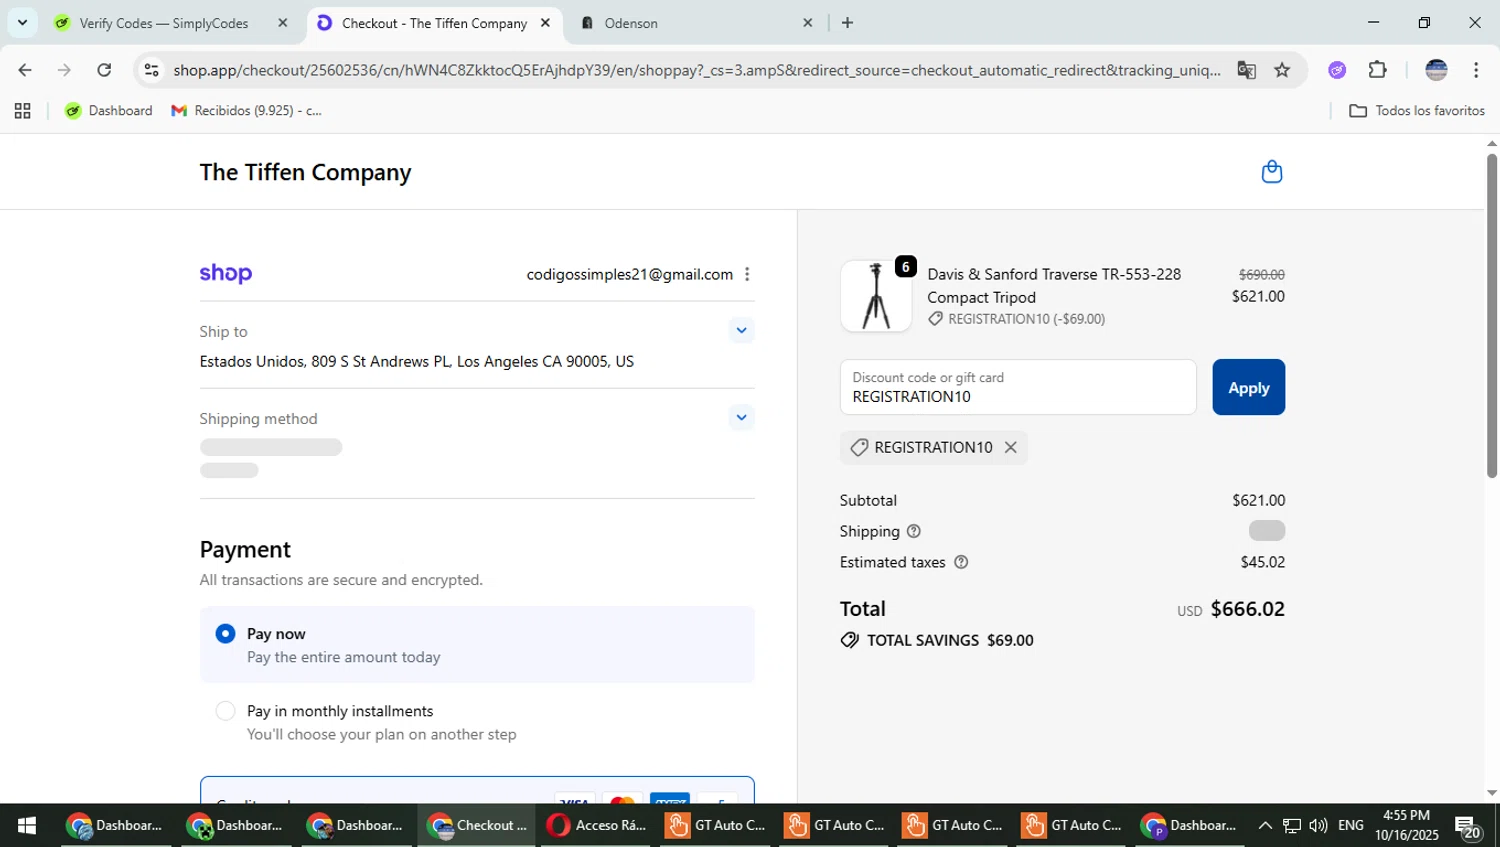
Task: Open the shopping bag cart icon
Action: pyautogui.click(x=1271, y=172)
